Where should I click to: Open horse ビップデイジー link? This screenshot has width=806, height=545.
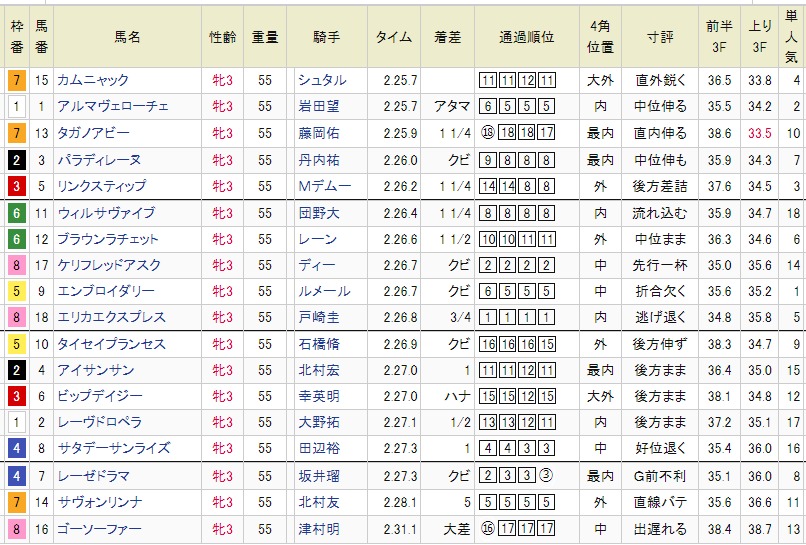100,396
